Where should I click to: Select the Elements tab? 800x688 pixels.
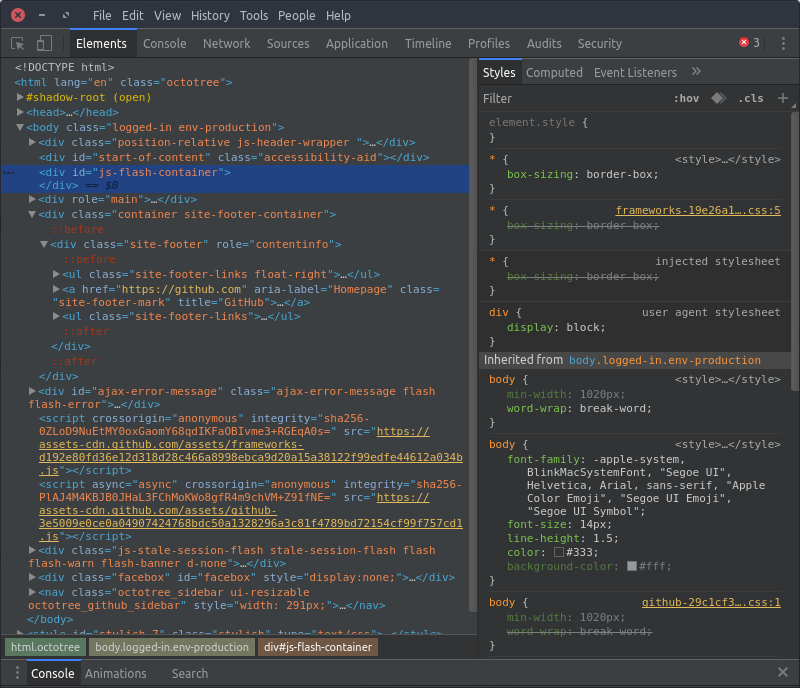(101, 43)
